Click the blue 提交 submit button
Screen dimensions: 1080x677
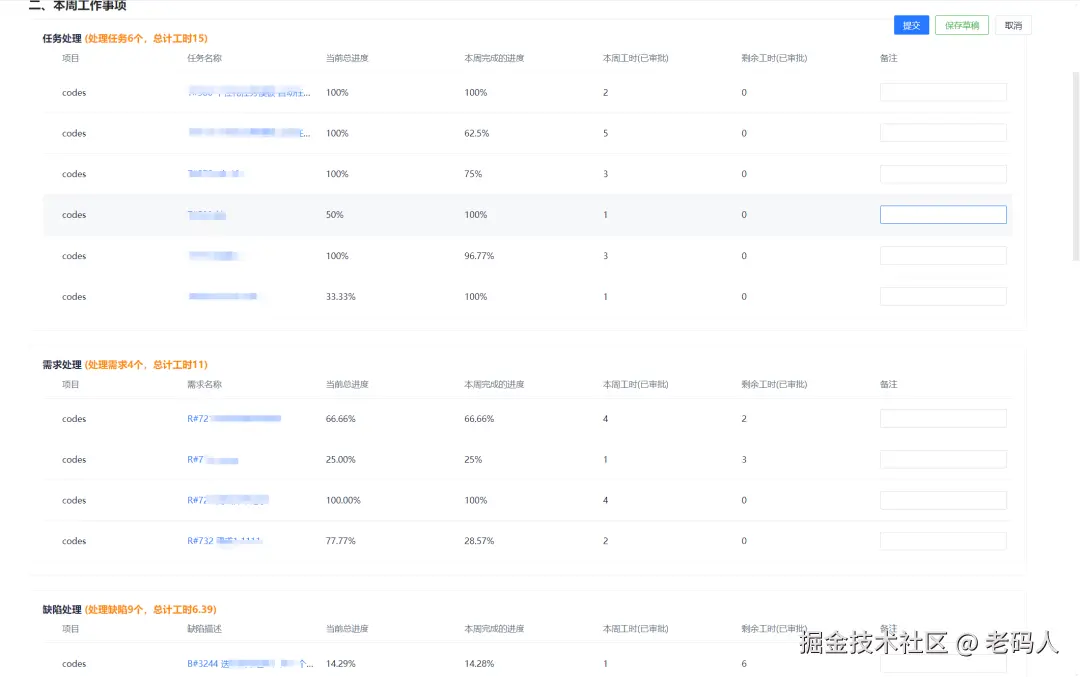tap(911, 25)
